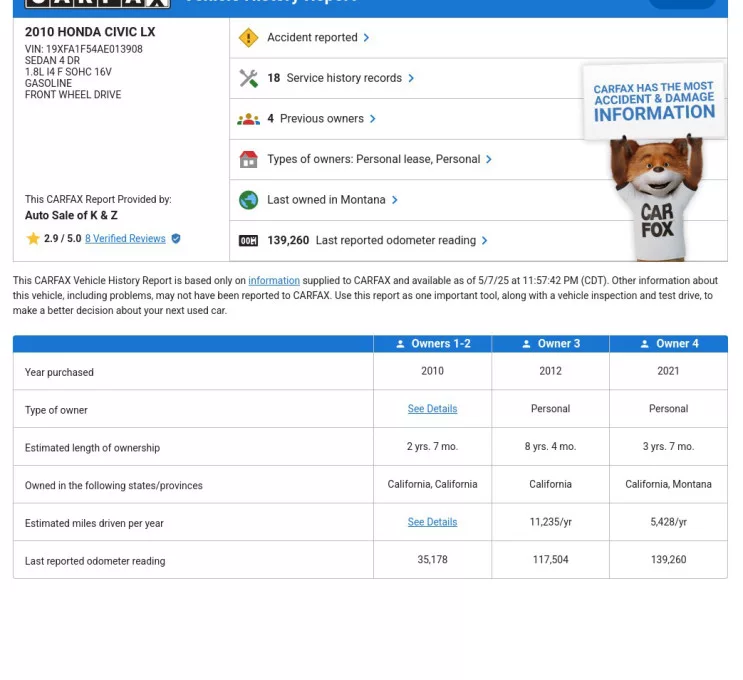This screenshot has height=680, width=743.
Task: Click the globe Last owned icon
Action: point(249,200)
